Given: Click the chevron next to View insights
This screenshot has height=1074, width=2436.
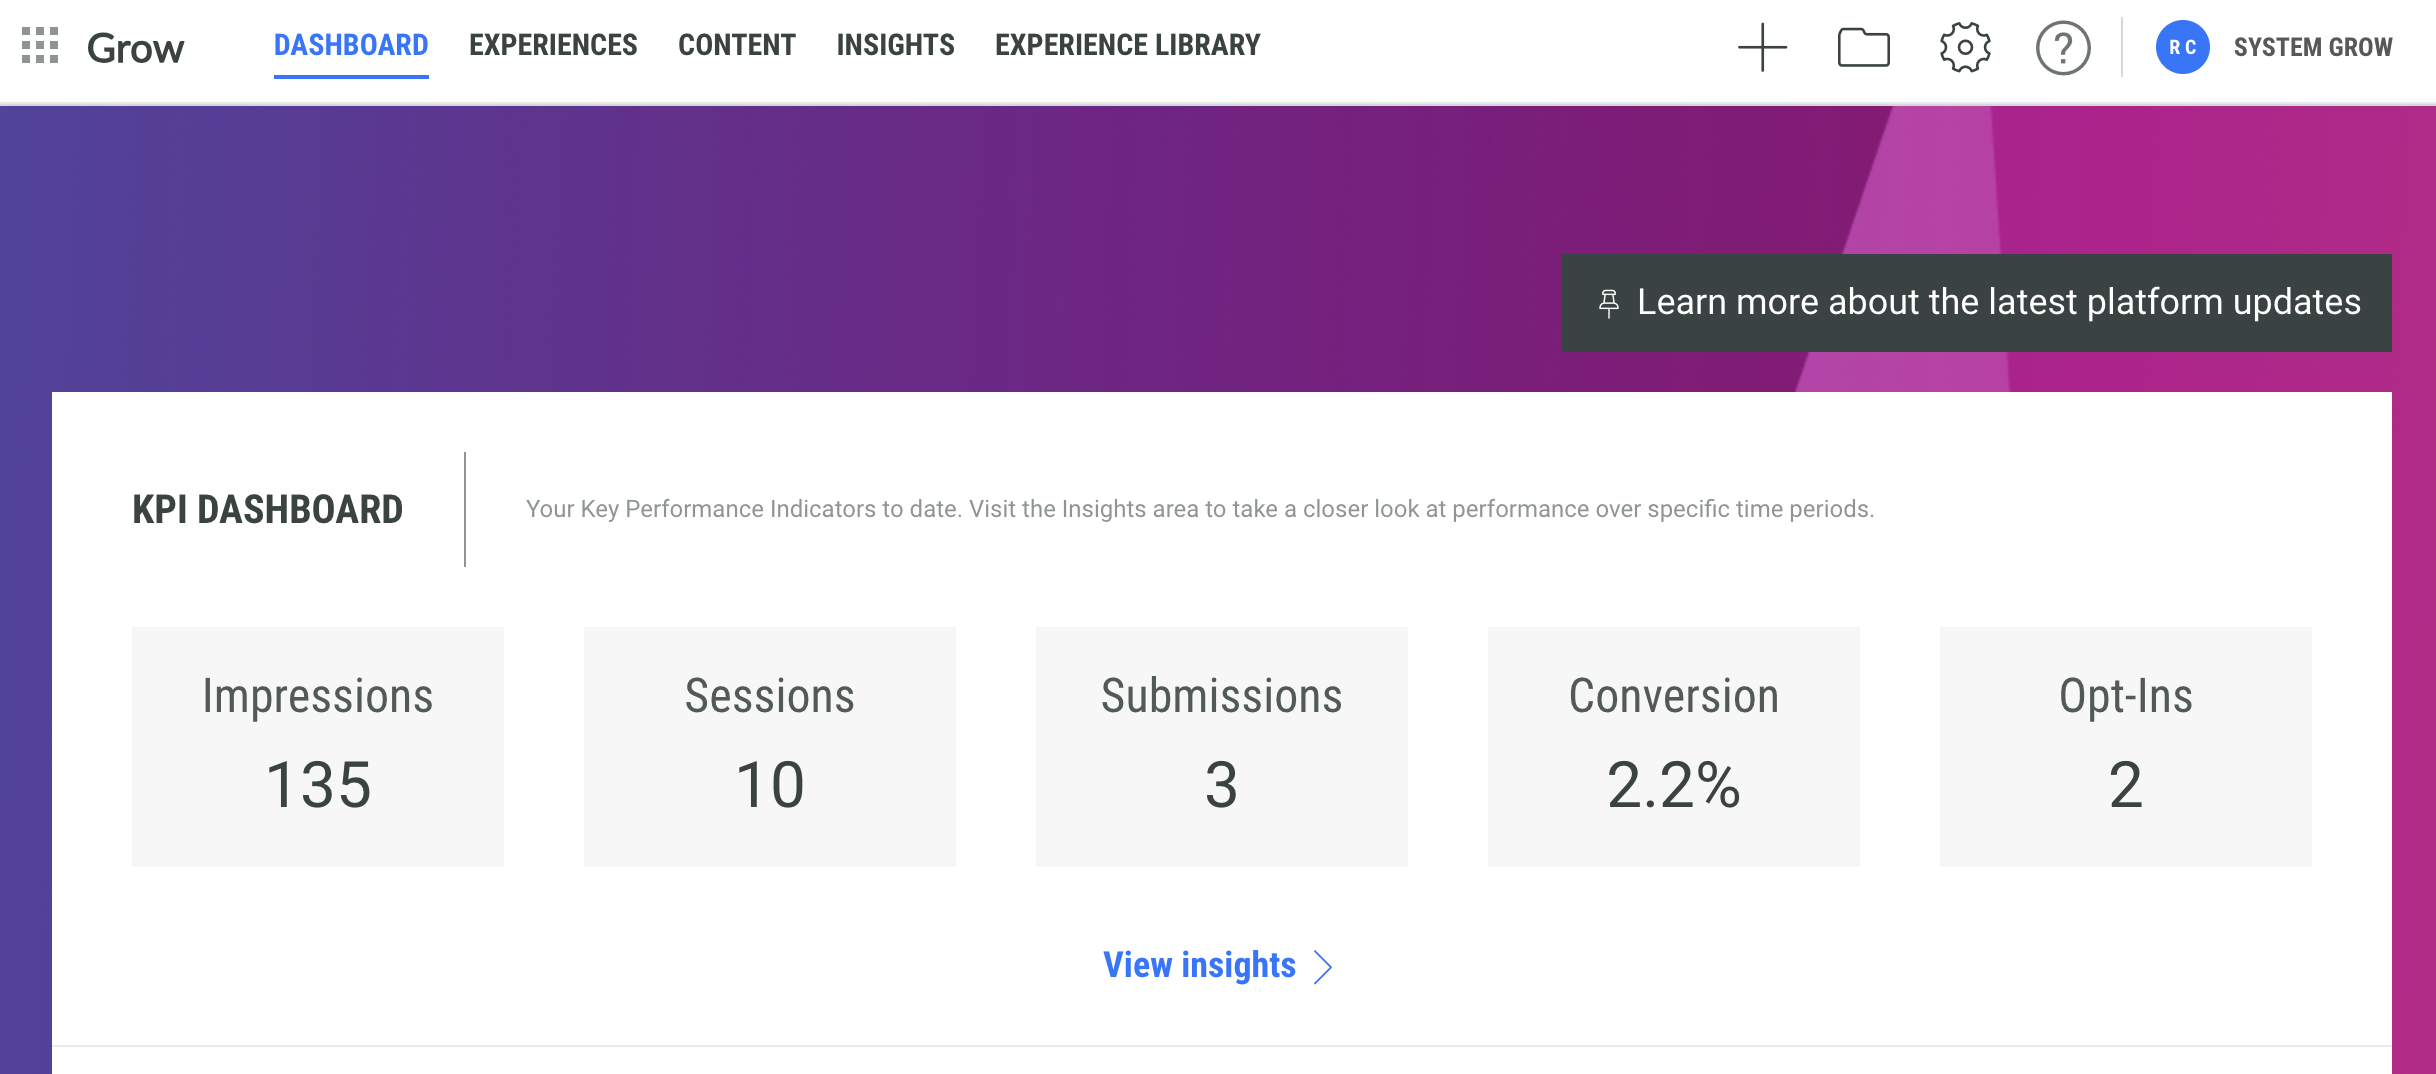Looking at the screenshot, I should point(1323,967).
